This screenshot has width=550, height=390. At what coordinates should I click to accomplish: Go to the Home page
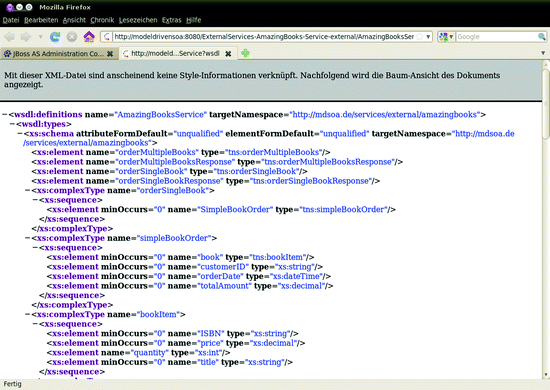[x=89, y=36]
